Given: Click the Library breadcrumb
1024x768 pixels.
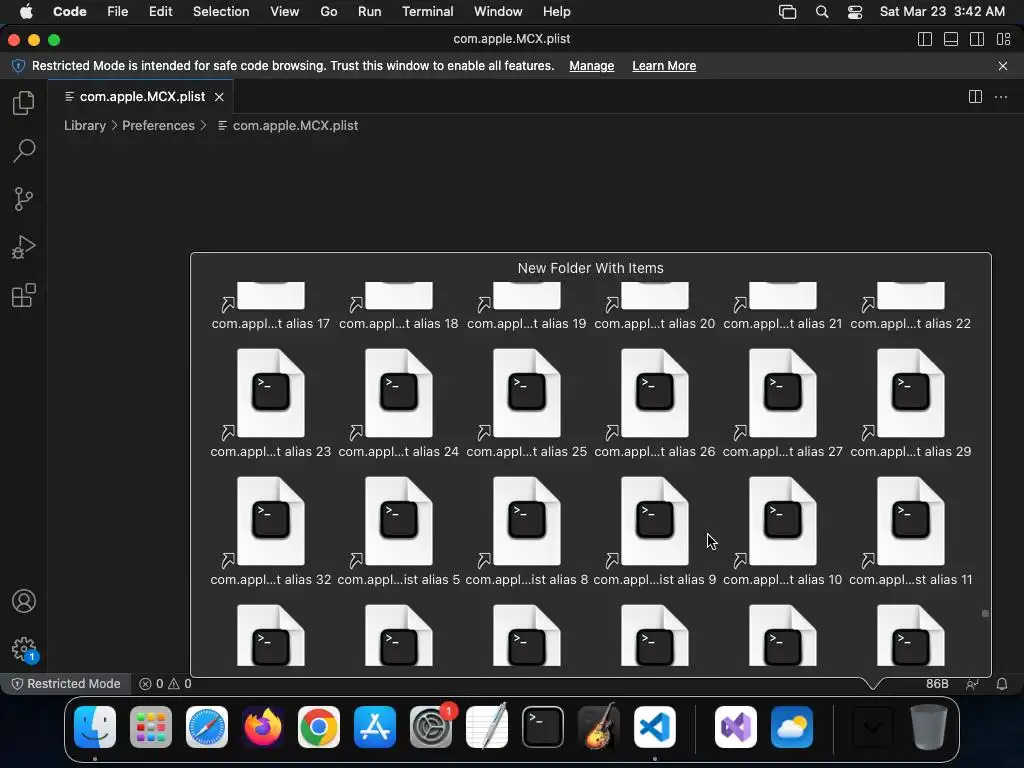Looking at the screenshot, I should tap(85, 125).
